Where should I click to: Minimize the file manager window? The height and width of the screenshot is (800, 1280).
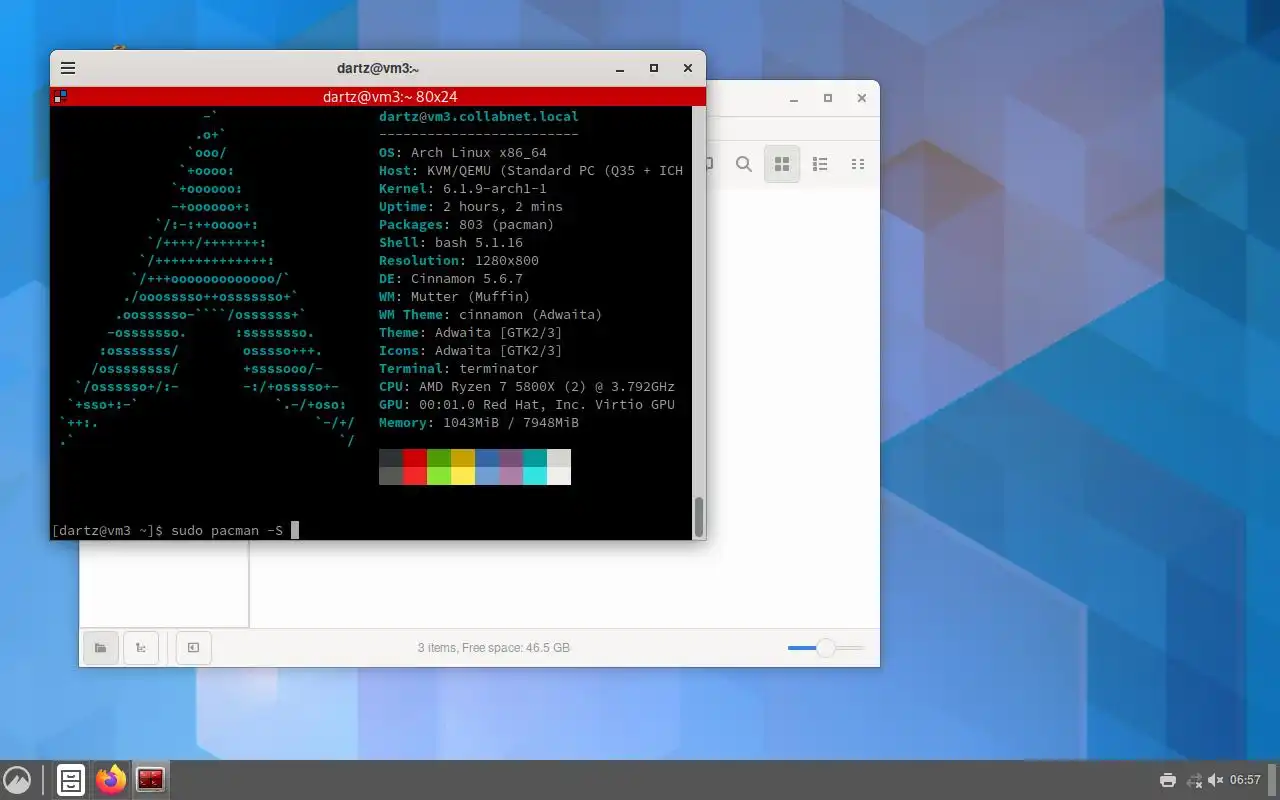click(794, 98)
